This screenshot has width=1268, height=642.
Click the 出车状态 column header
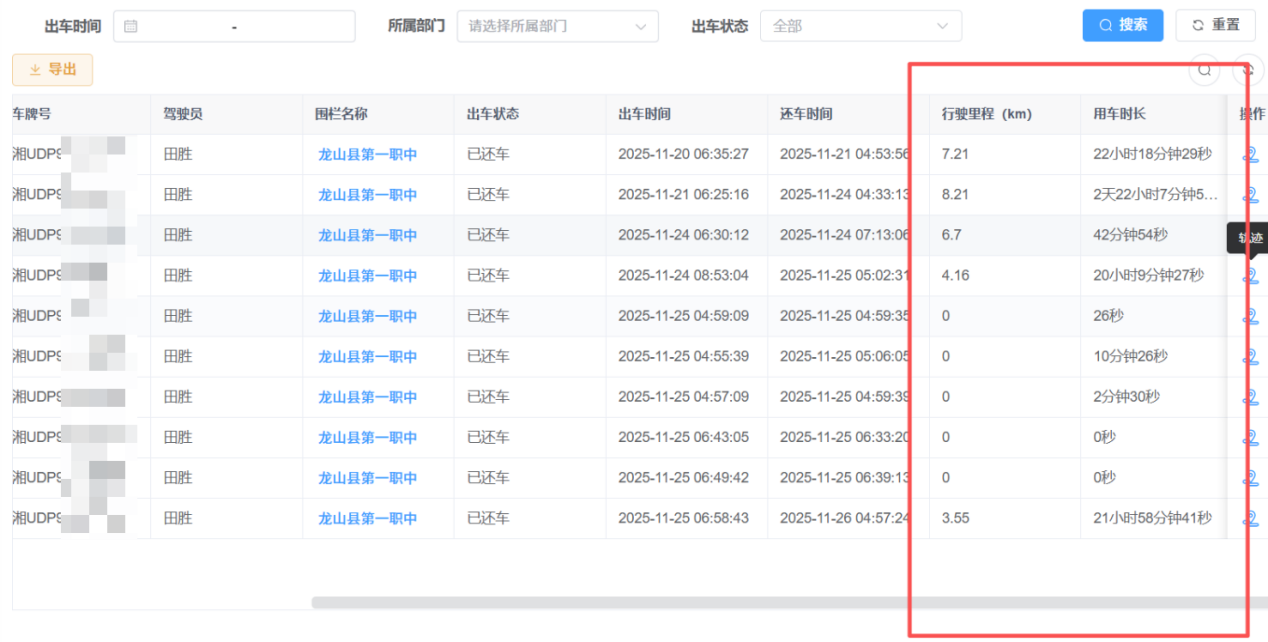pos(493,114)
